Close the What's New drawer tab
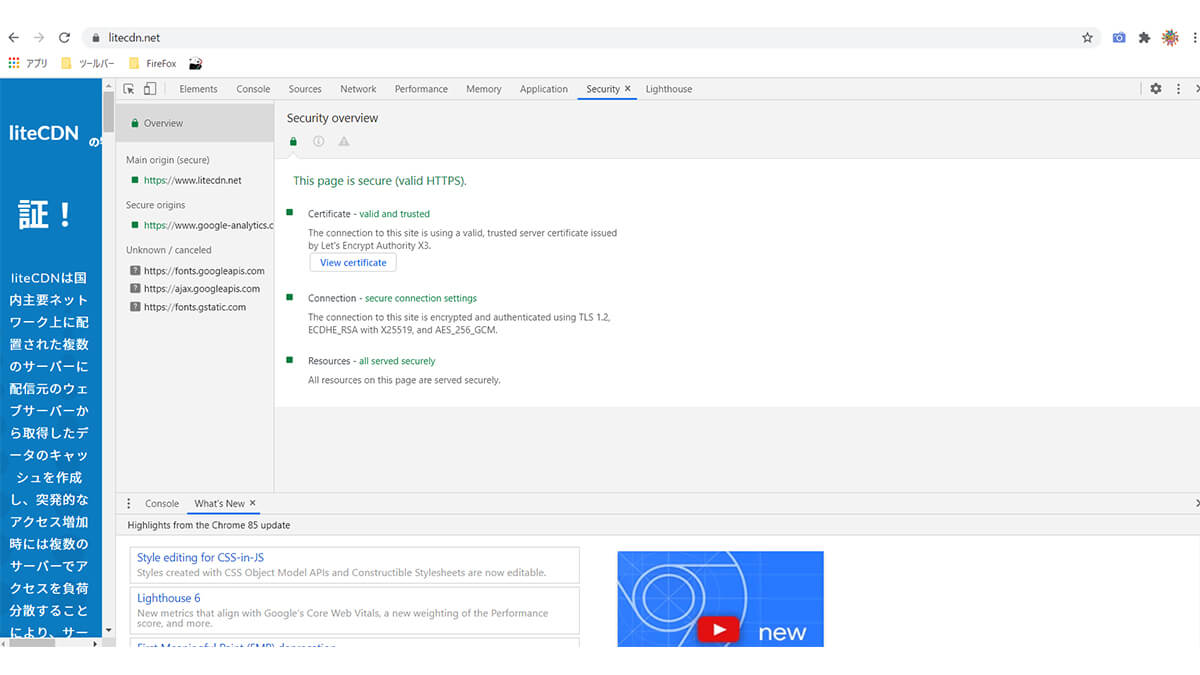 click(253, 503)
